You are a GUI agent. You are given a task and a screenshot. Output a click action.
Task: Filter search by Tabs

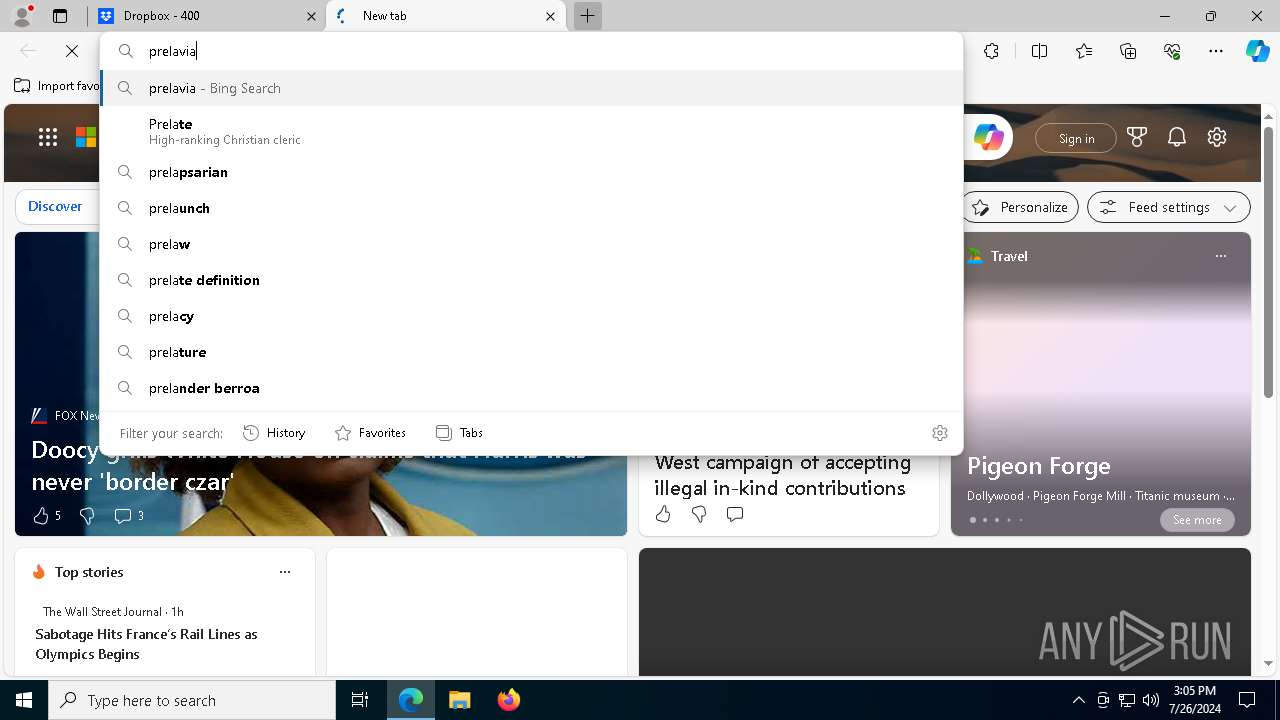[459, 433]
